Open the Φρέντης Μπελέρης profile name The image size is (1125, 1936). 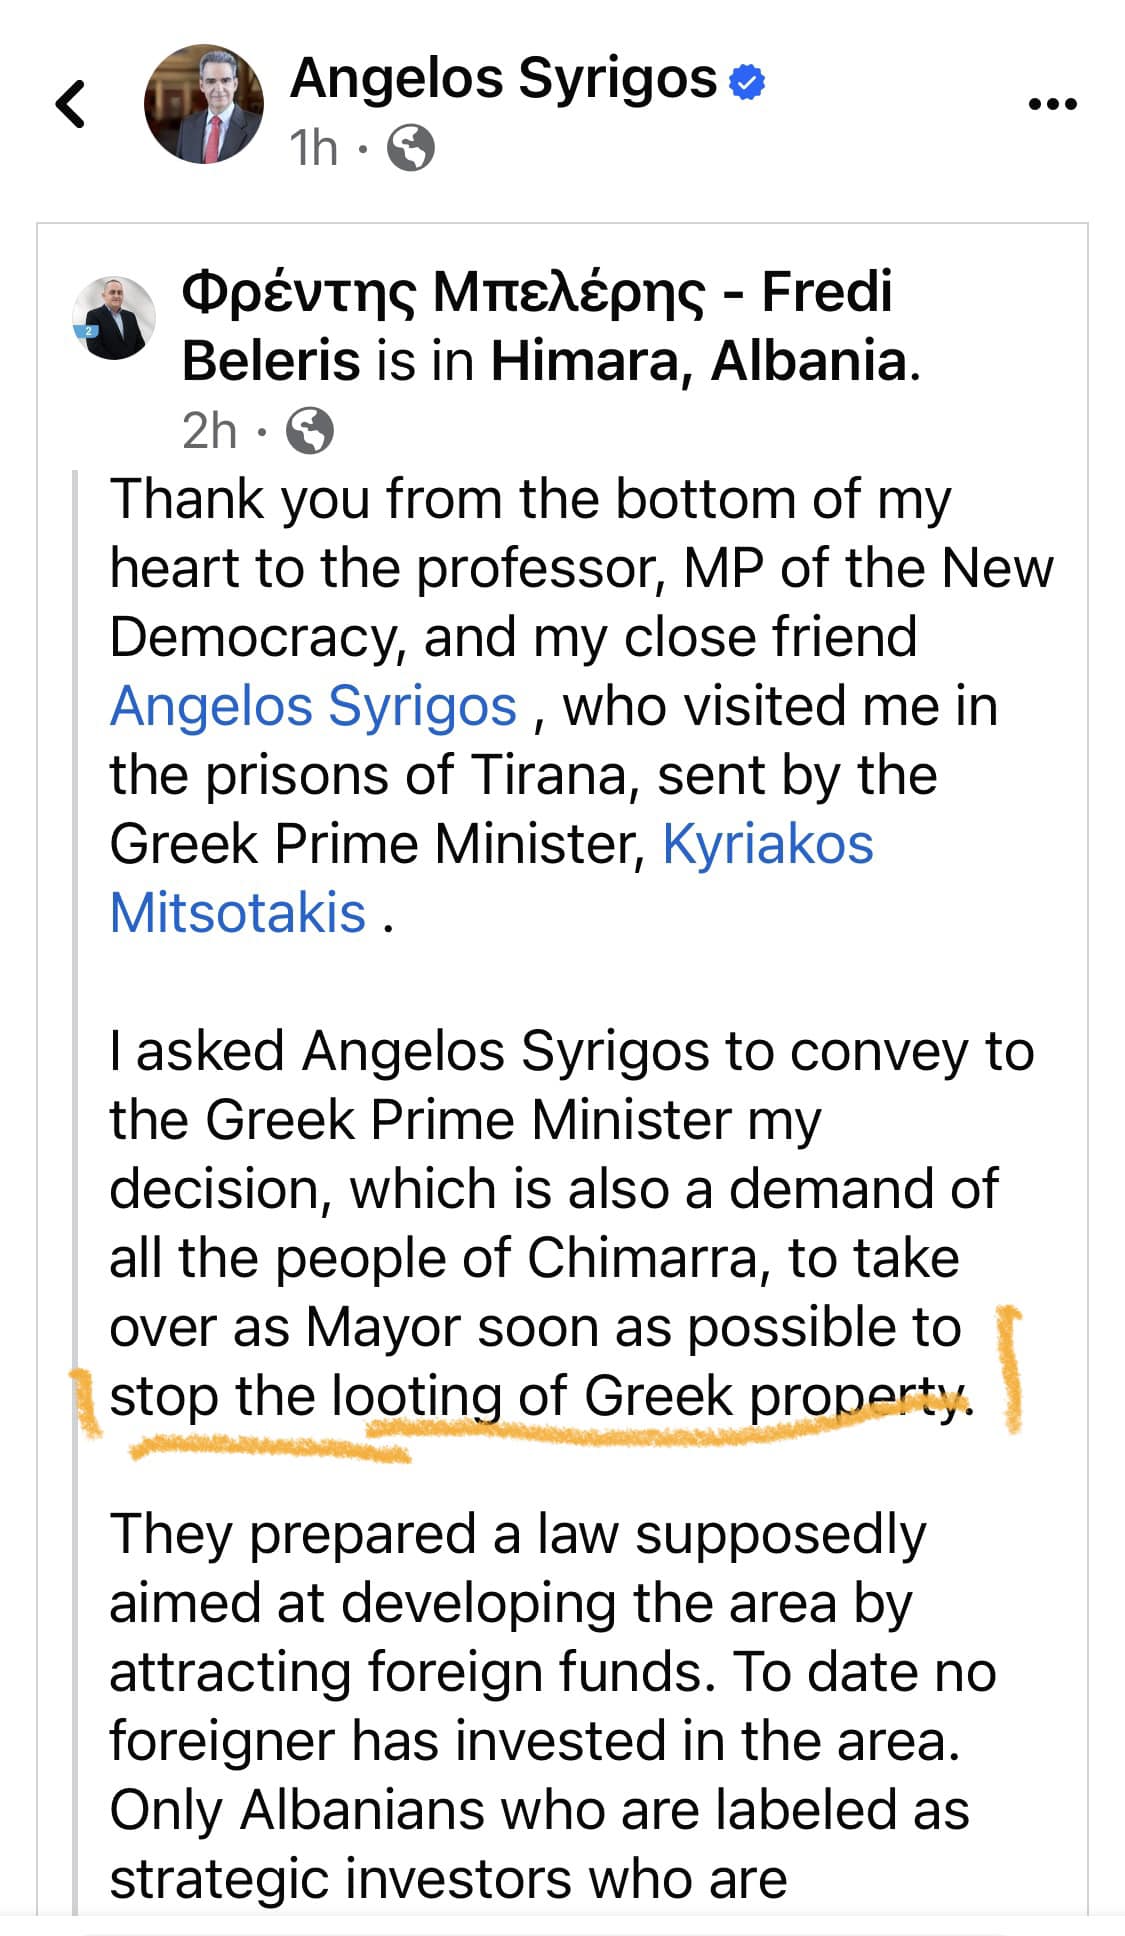(441, 294)
